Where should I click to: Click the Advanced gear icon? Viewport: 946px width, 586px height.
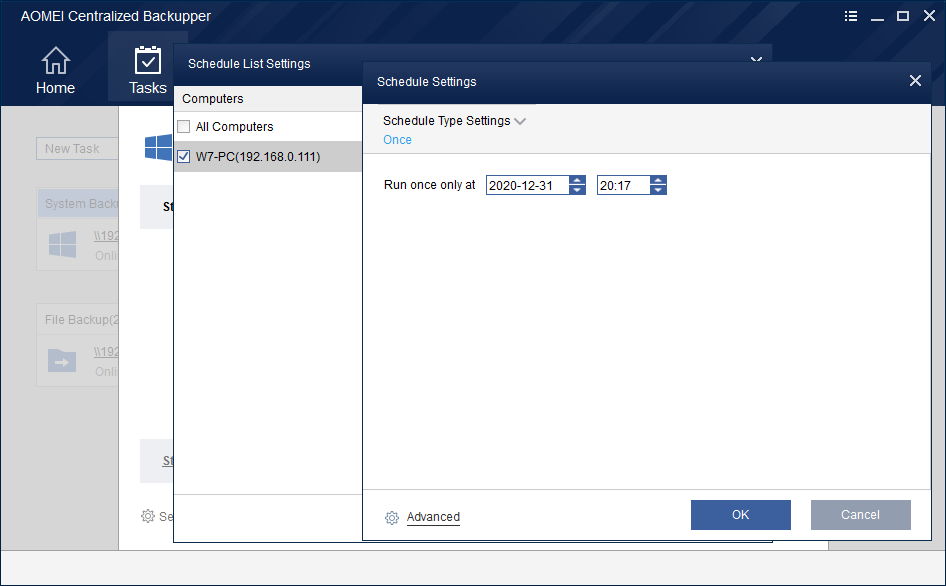click(x=392, y=518)
